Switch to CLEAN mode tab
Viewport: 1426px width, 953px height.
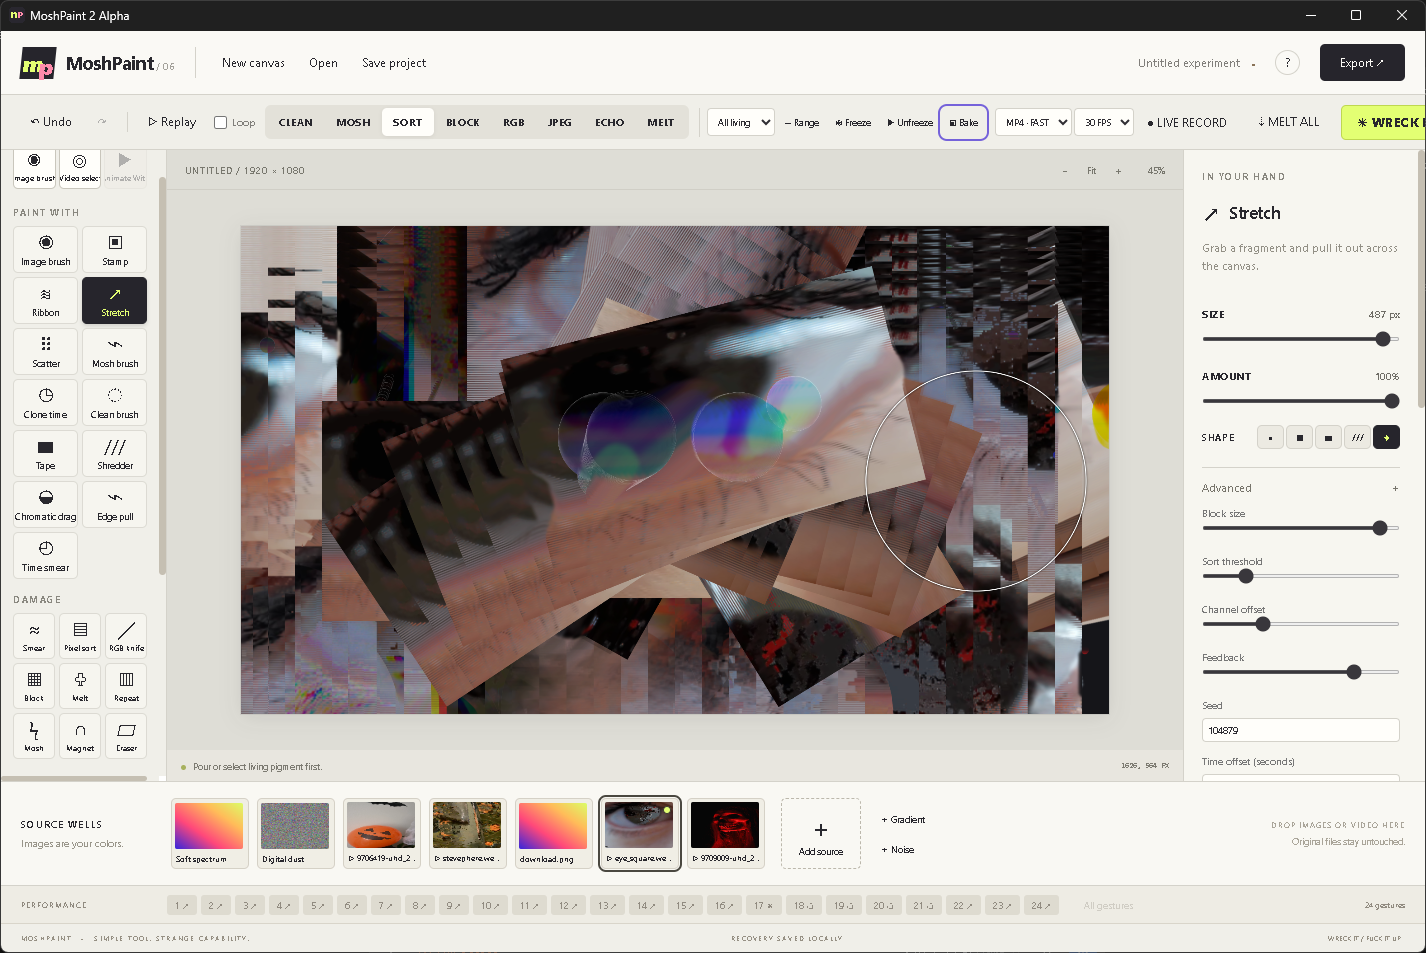click(295, 123)
